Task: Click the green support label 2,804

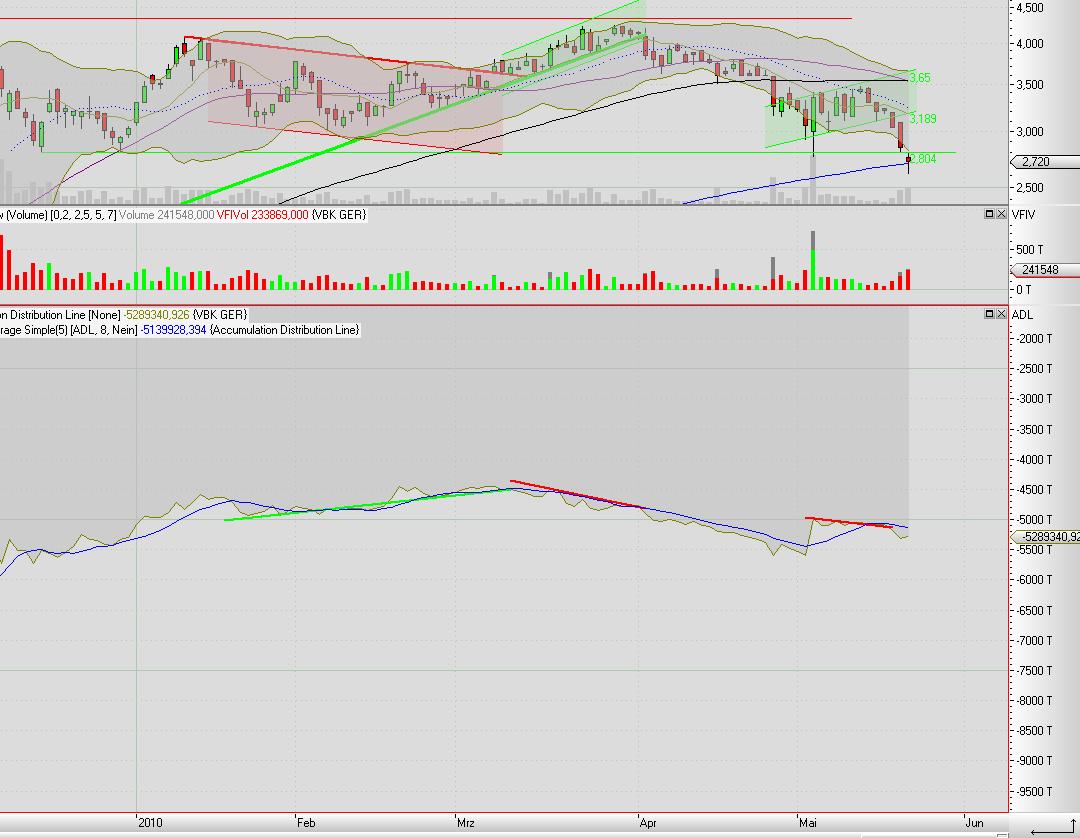Action: [x=924, y=159]
